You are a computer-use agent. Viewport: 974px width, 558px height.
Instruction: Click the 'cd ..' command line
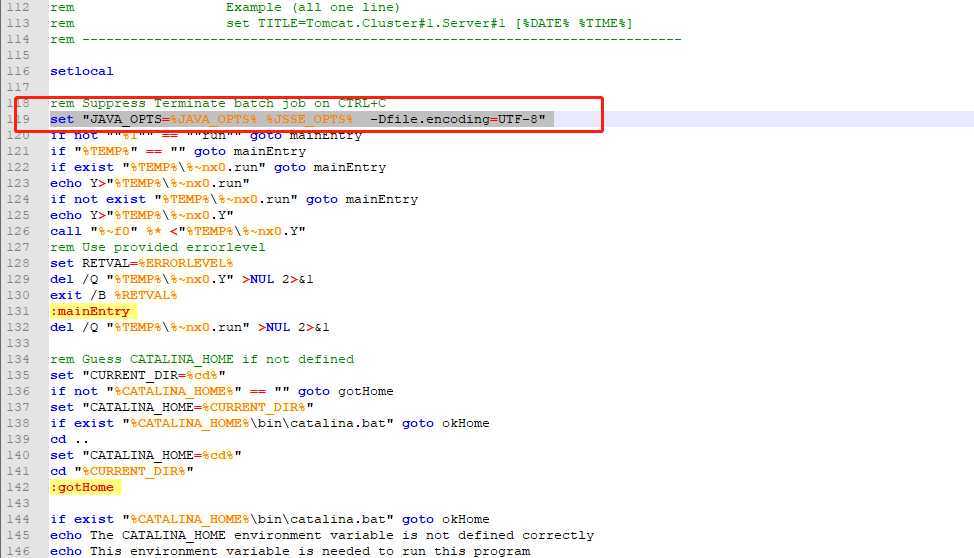coord(70,439)
